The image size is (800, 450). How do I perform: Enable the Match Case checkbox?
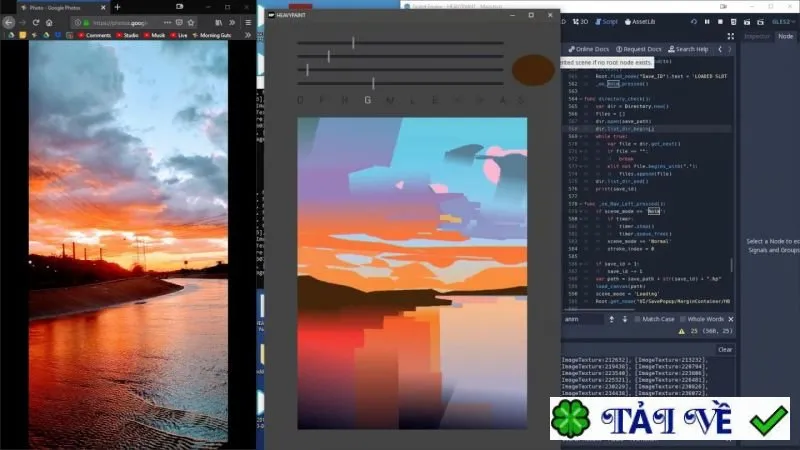[637, 319]
